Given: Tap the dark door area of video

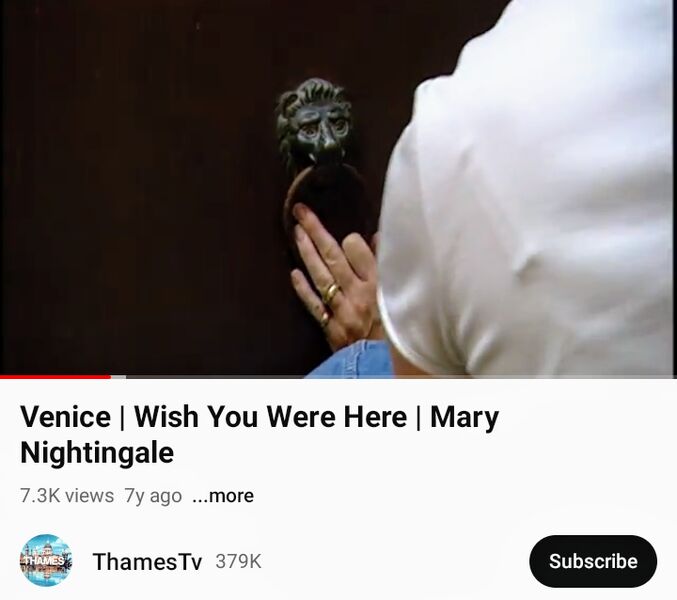Looking at the screenshot, I should click(x=138, y=186).
